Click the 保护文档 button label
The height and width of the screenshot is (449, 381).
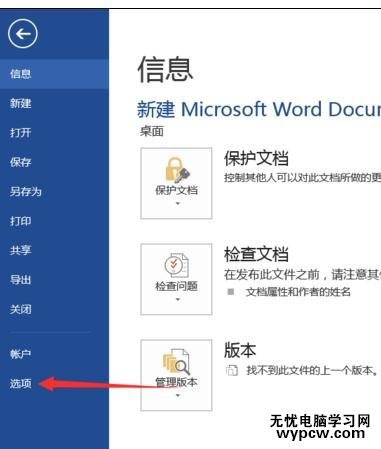(176, 190)
